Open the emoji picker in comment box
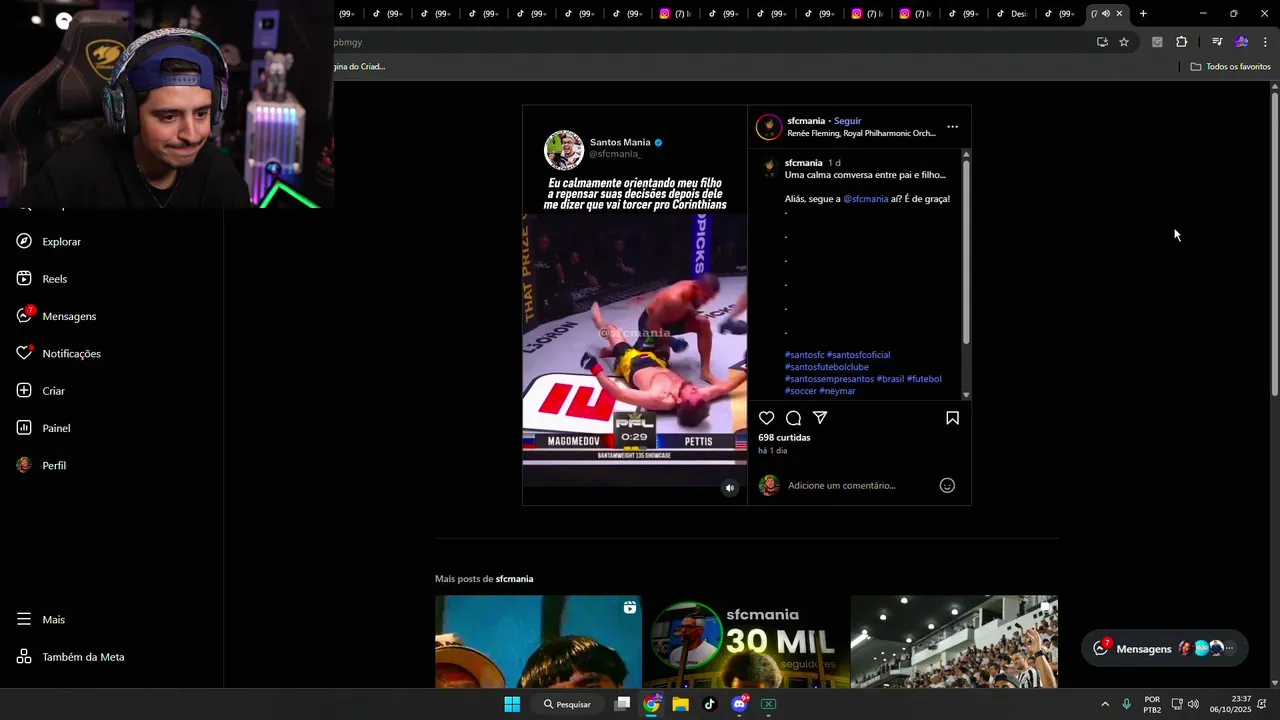 click(x=947, y=485)
